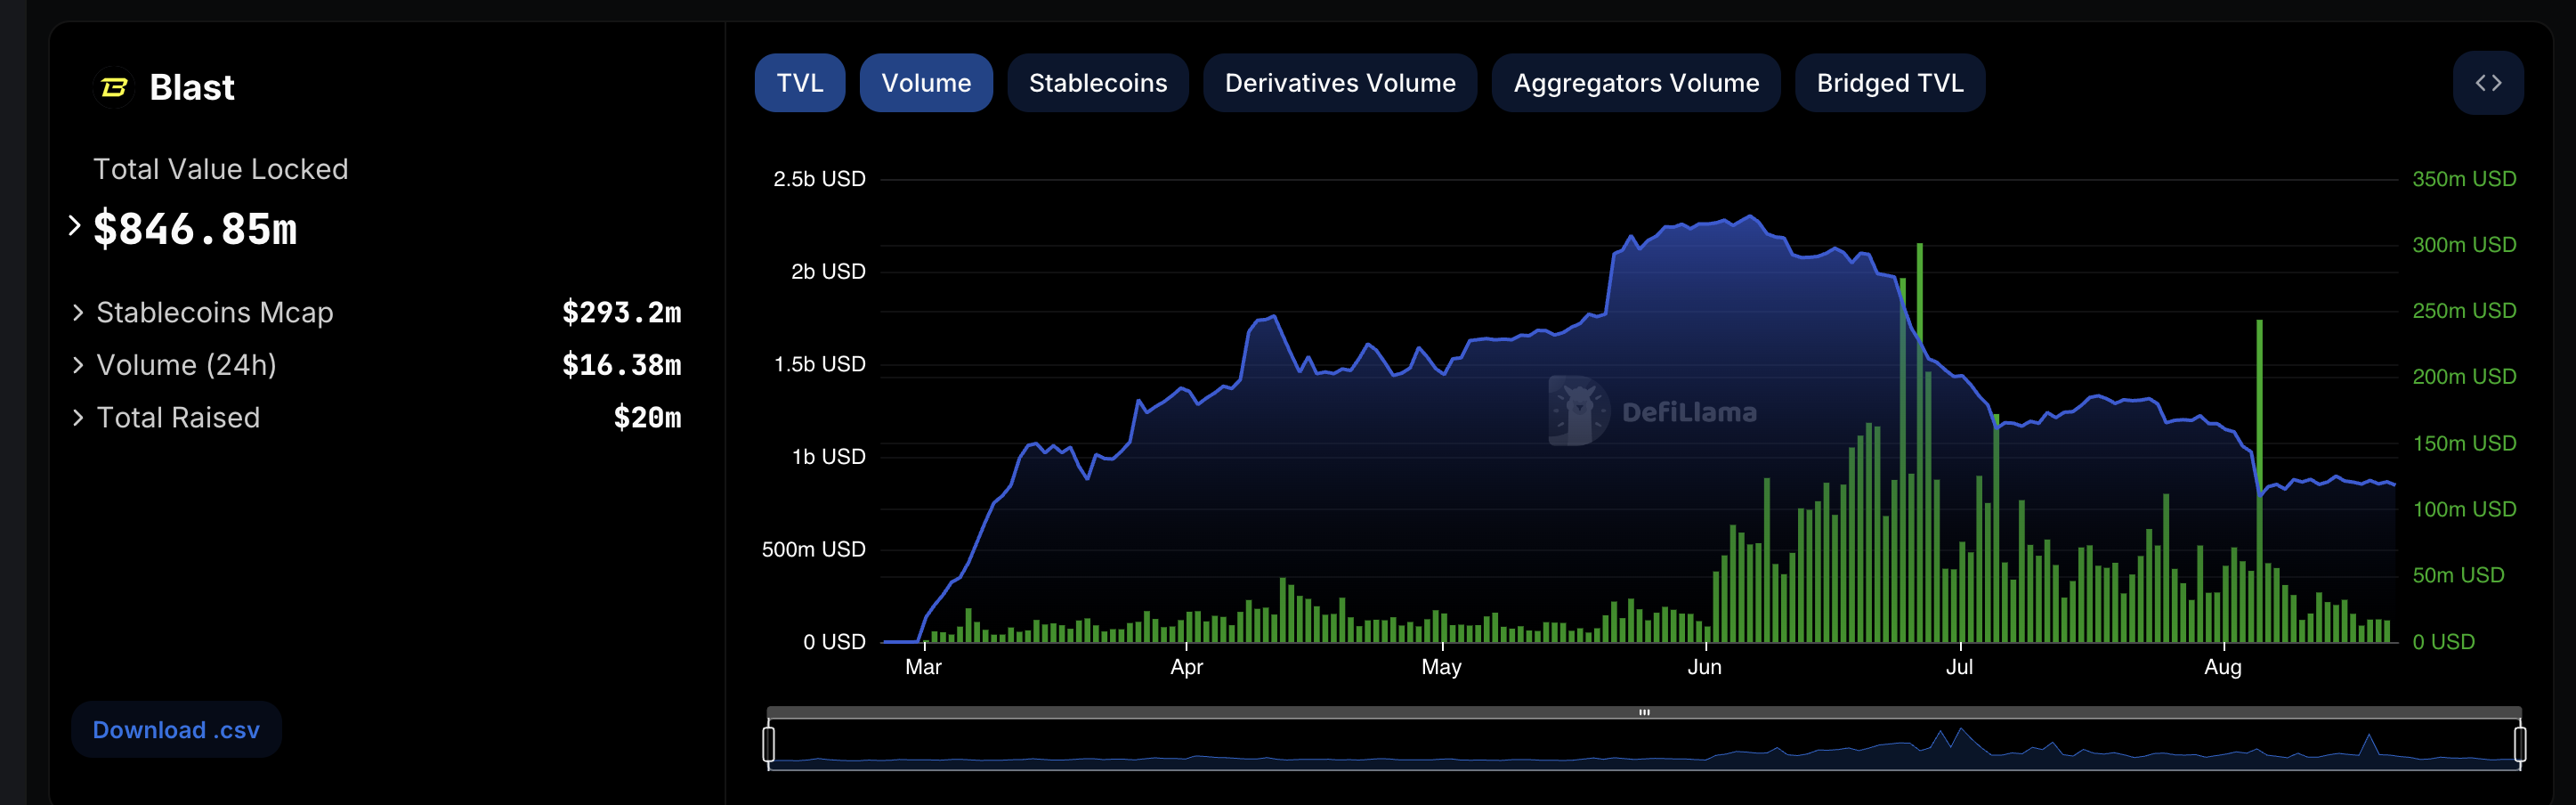
Task: Click the Stablecoins Mcap label
Action: 215,313
